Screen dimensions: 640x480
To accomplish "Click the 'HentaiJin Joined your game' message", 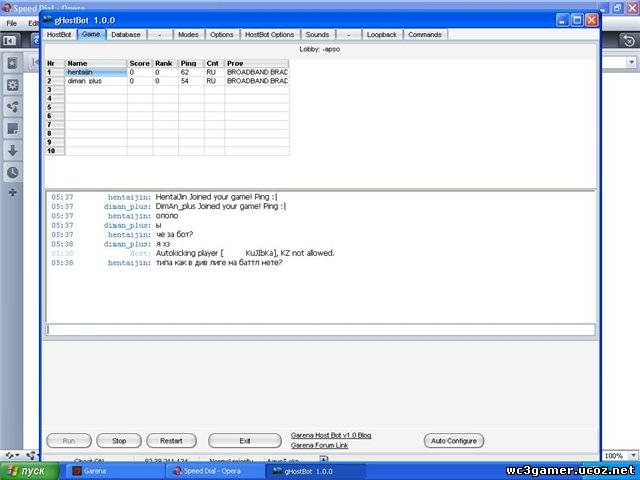I will coord(216,197).
